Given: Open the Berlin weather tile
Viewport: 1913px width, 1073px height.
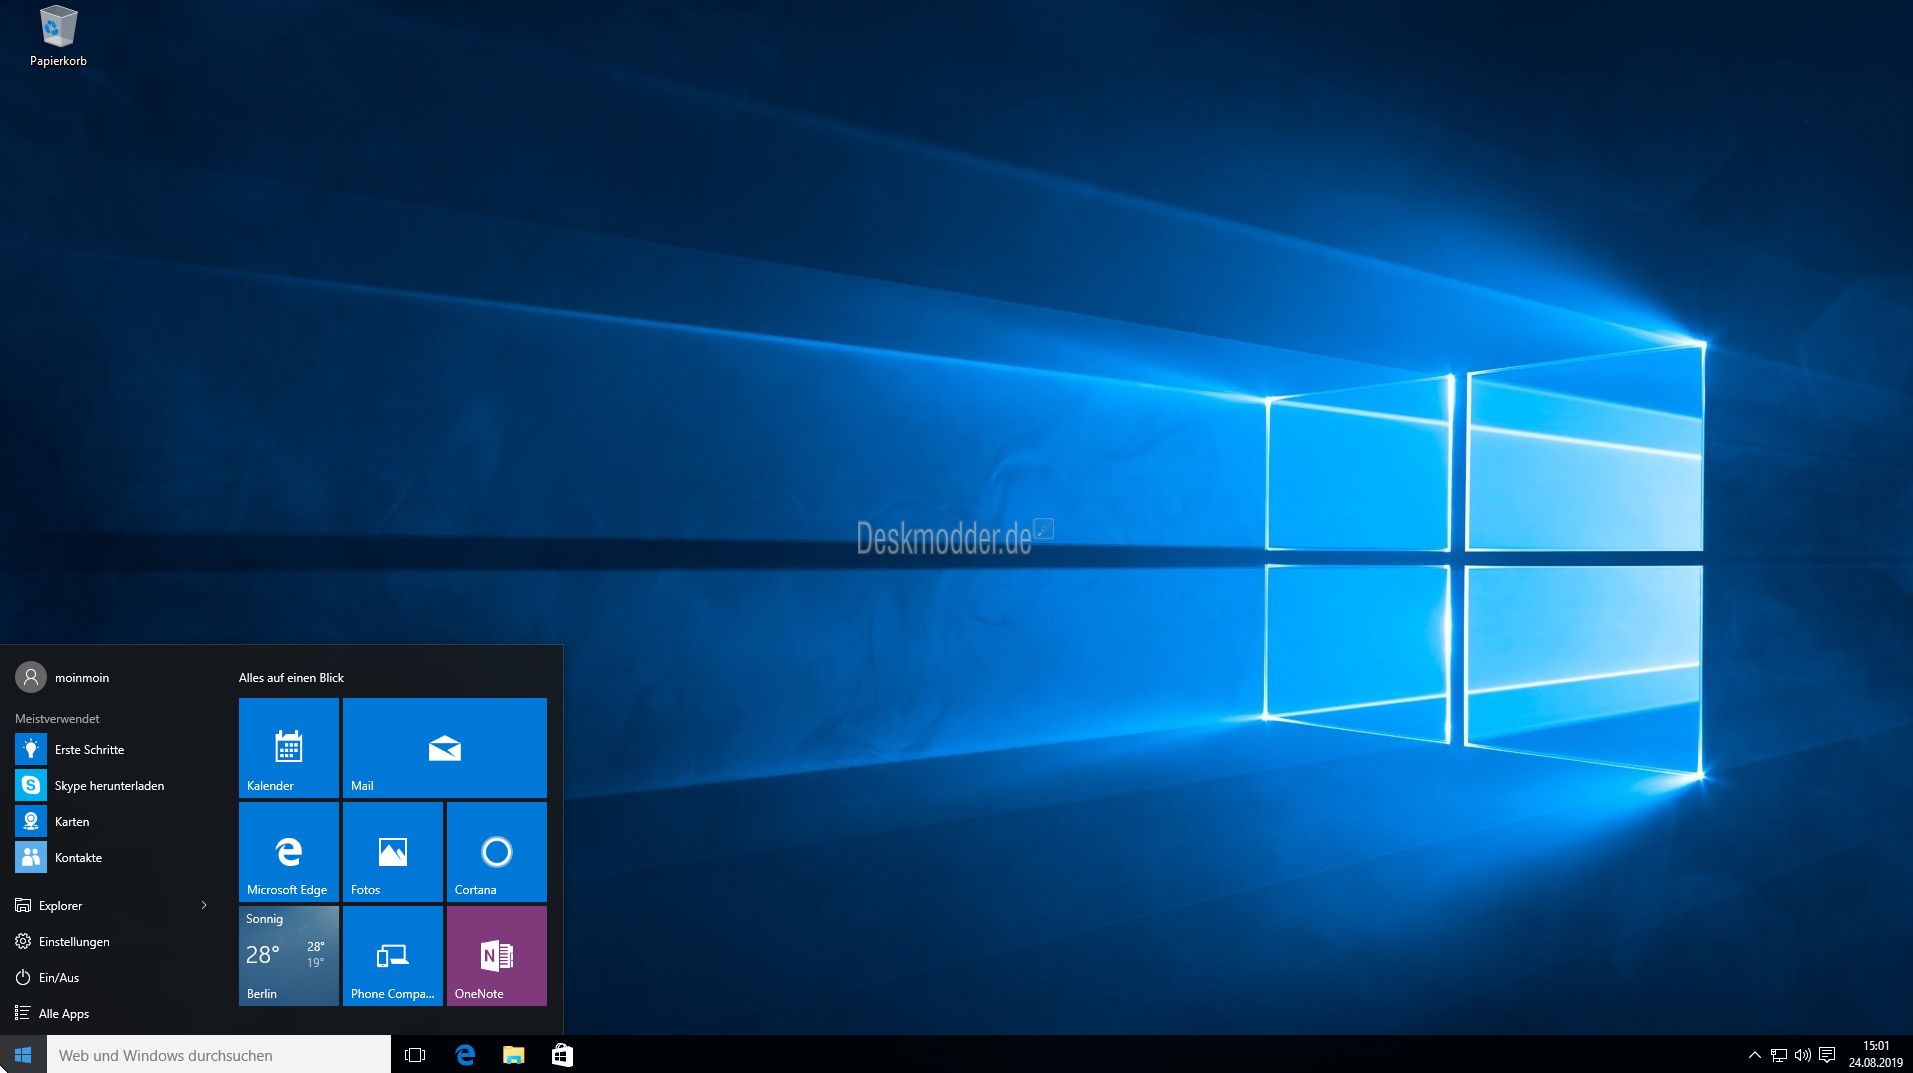Looking at the screenshot, I should click(x=289, y=956).
